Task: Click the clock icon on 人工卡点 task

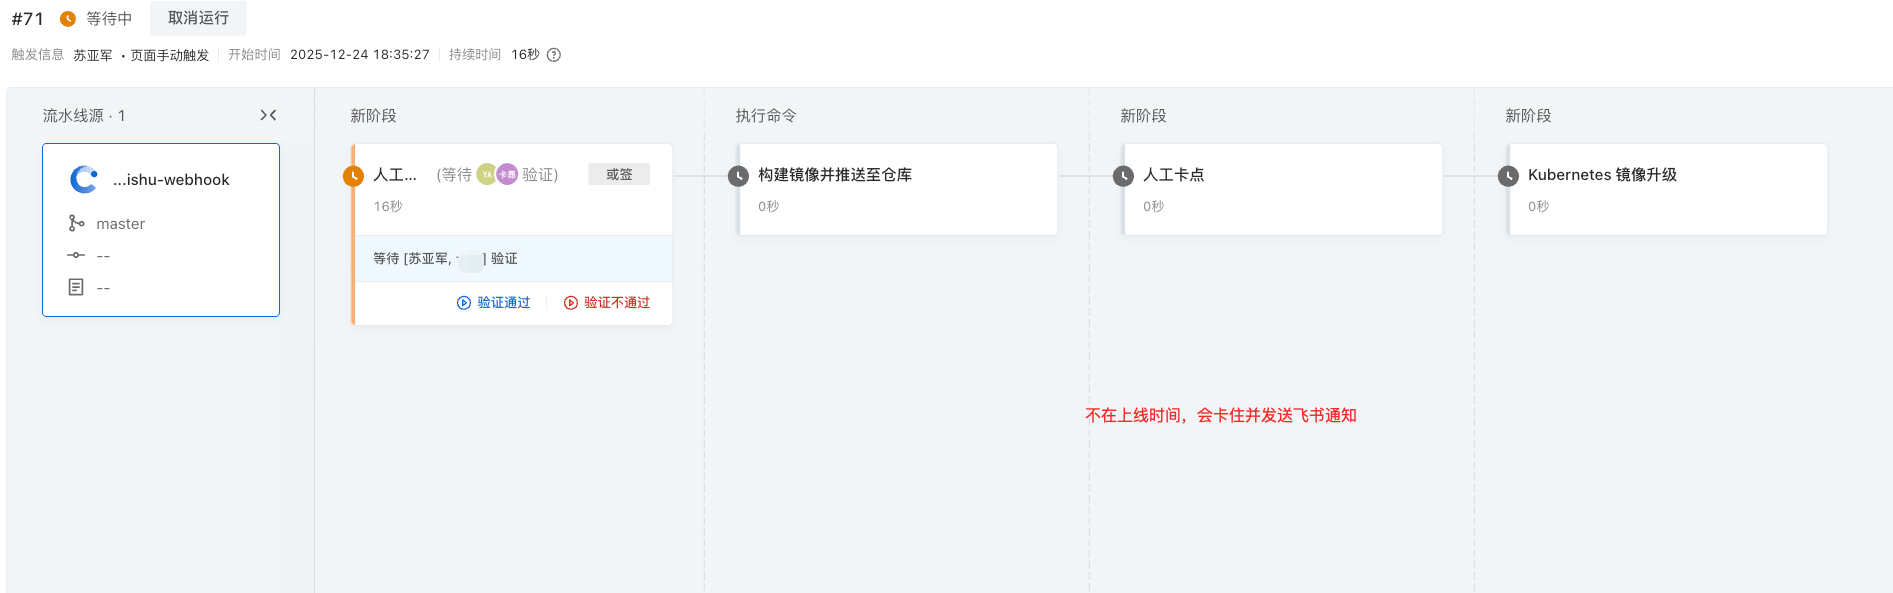Action: coord(1123,176)
